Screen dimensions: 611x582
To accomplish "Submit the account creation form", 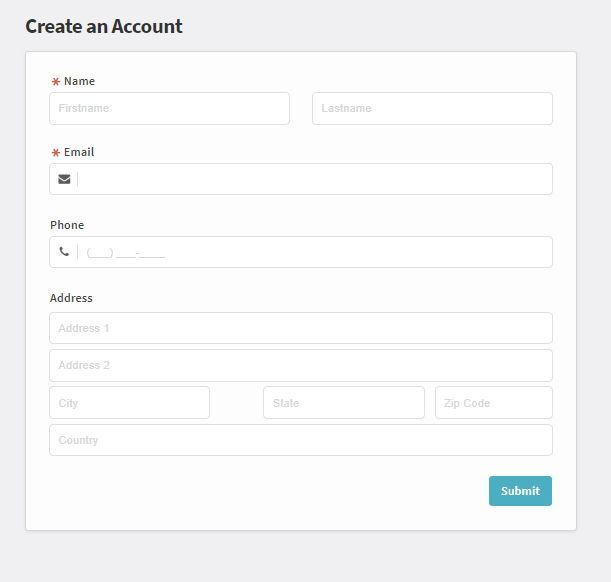I will 520,491.
